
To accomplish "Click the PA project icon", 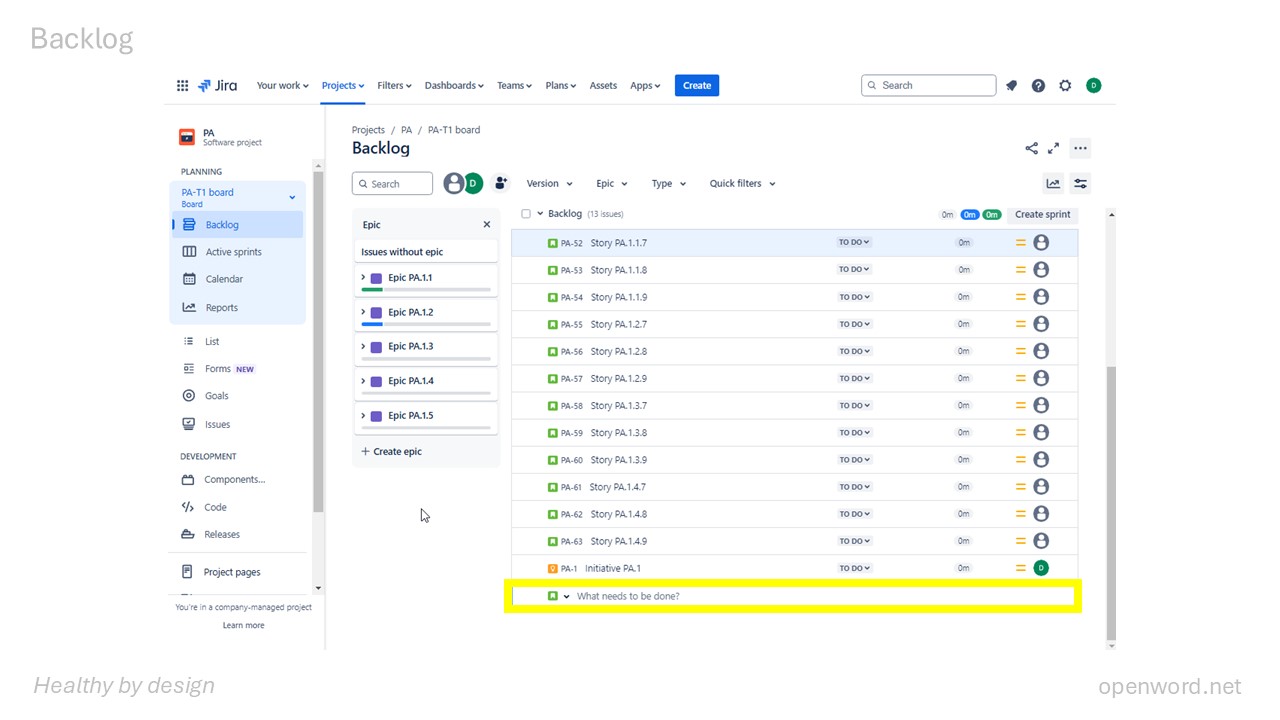I will click(187, 137).
